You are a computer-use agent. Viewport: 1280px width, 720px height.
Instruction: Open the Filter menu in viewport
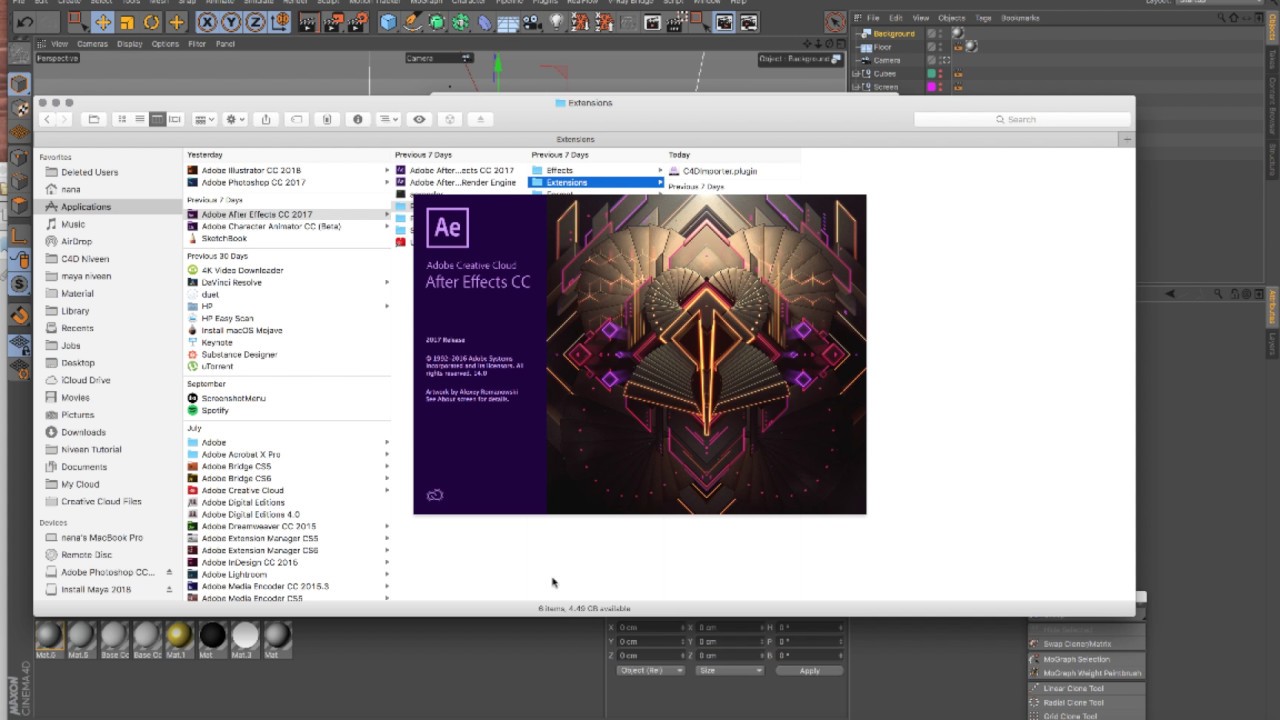click(197, 44)
